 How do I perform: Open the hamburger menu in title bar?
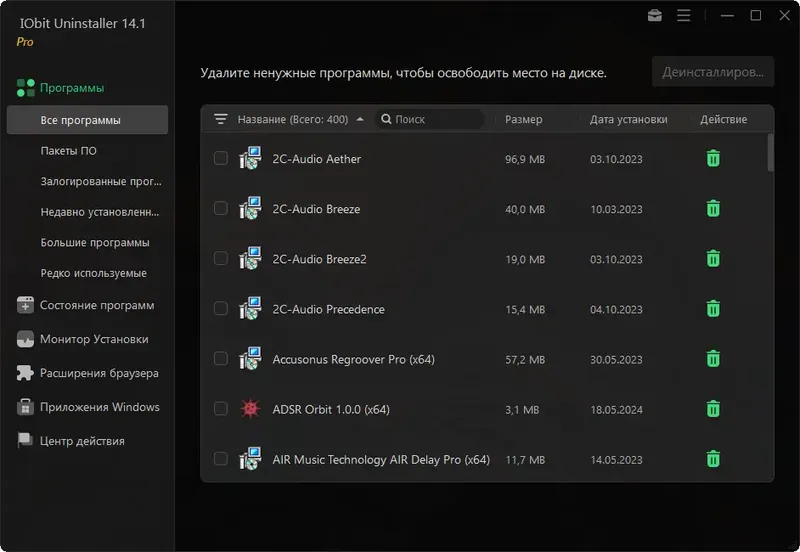[684, 16]
